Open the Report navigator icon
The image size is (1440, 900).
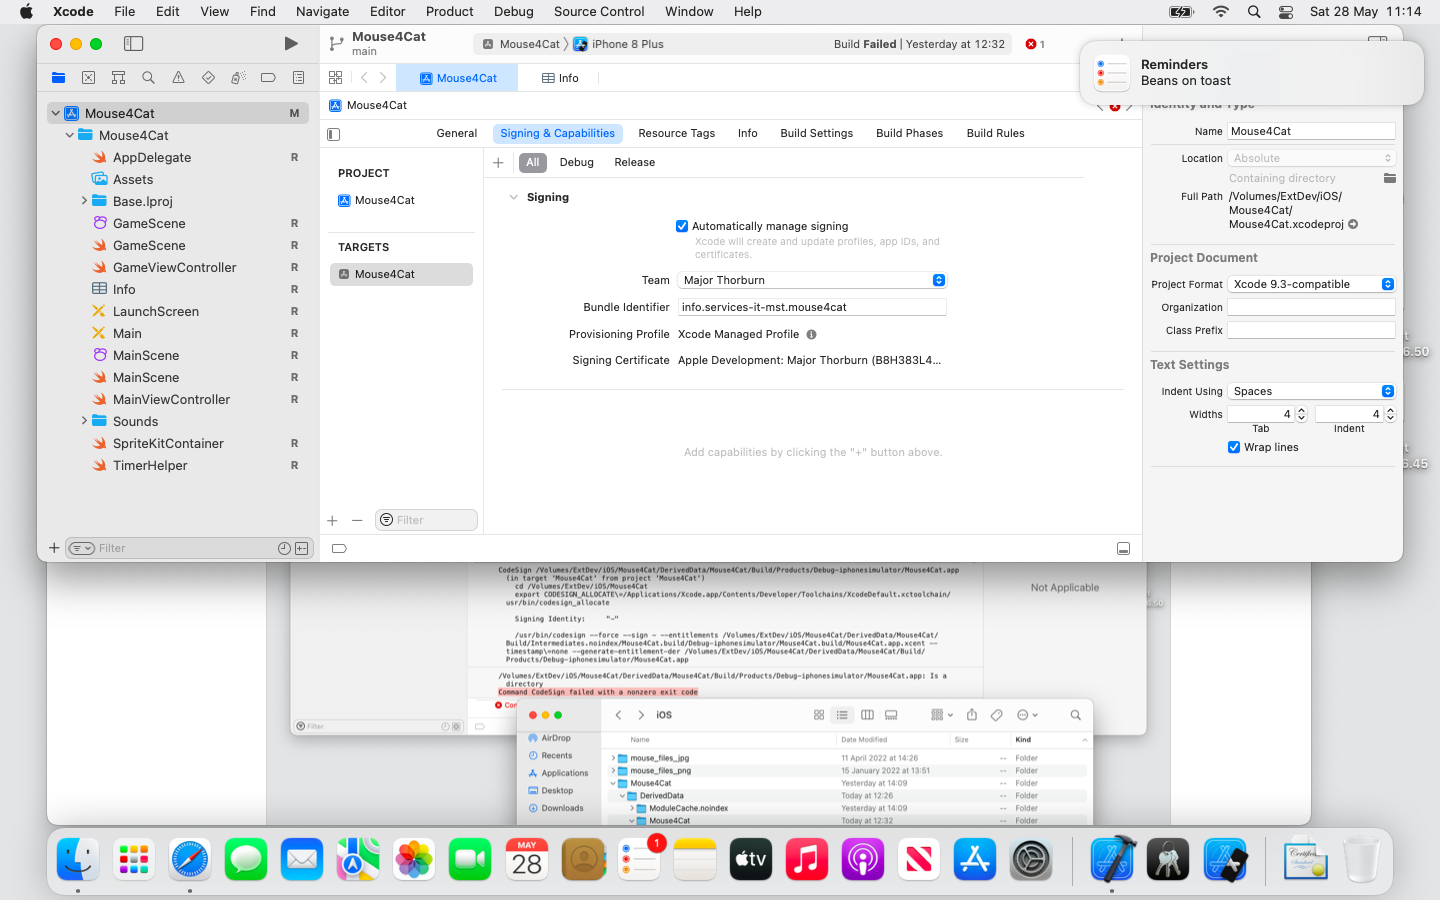[298, 78]
